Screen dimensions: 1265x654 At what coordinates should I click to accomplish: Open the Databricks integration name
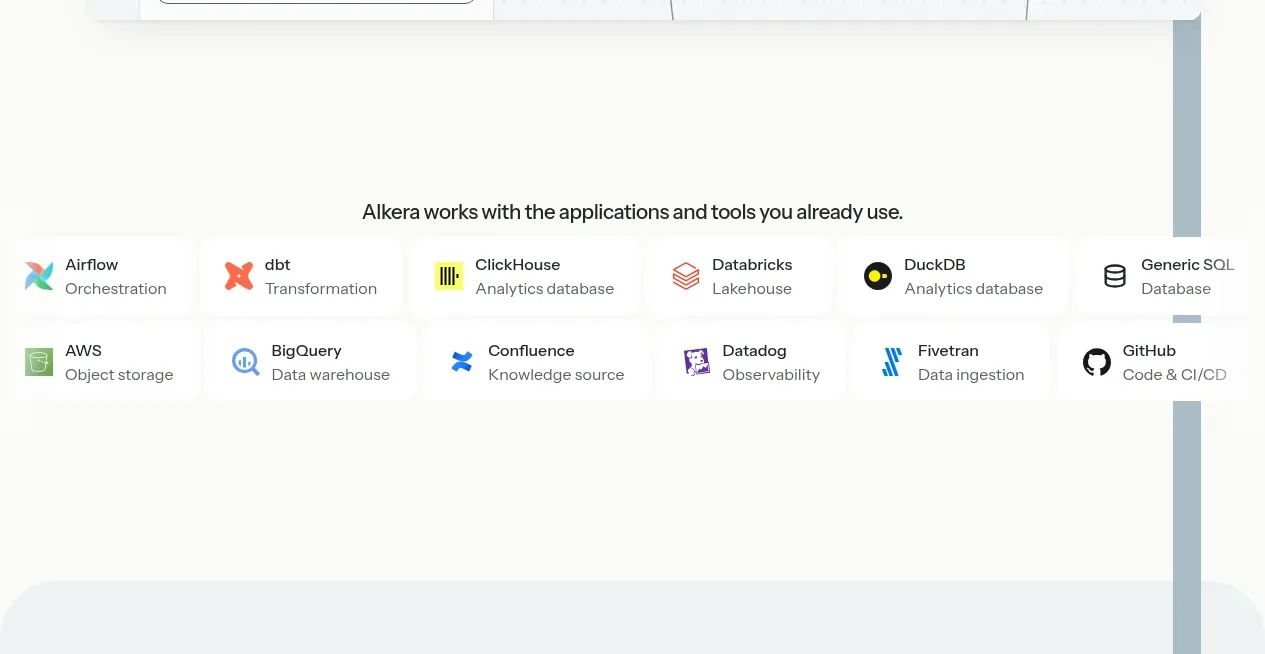pos(752,265)
